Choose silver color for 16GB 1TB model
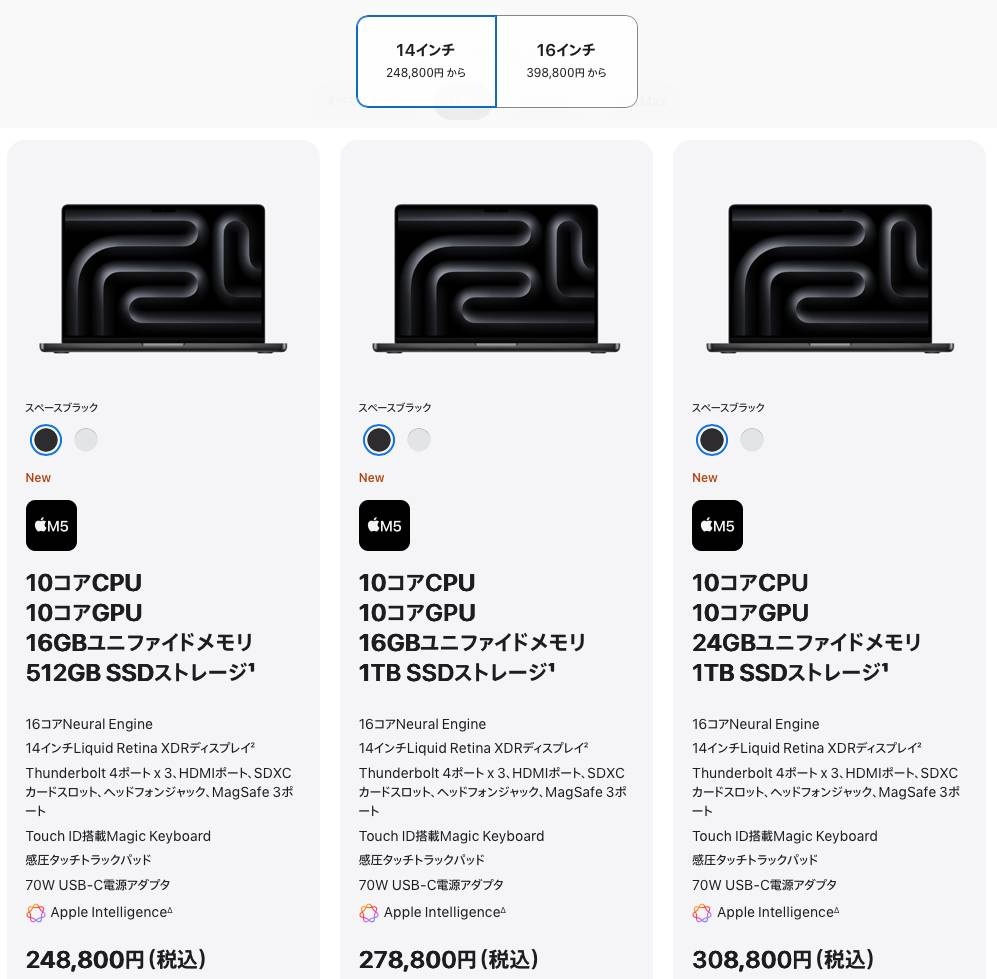This screenshot has height=979, width=997. pyautogui.click(x=419, y=439)
